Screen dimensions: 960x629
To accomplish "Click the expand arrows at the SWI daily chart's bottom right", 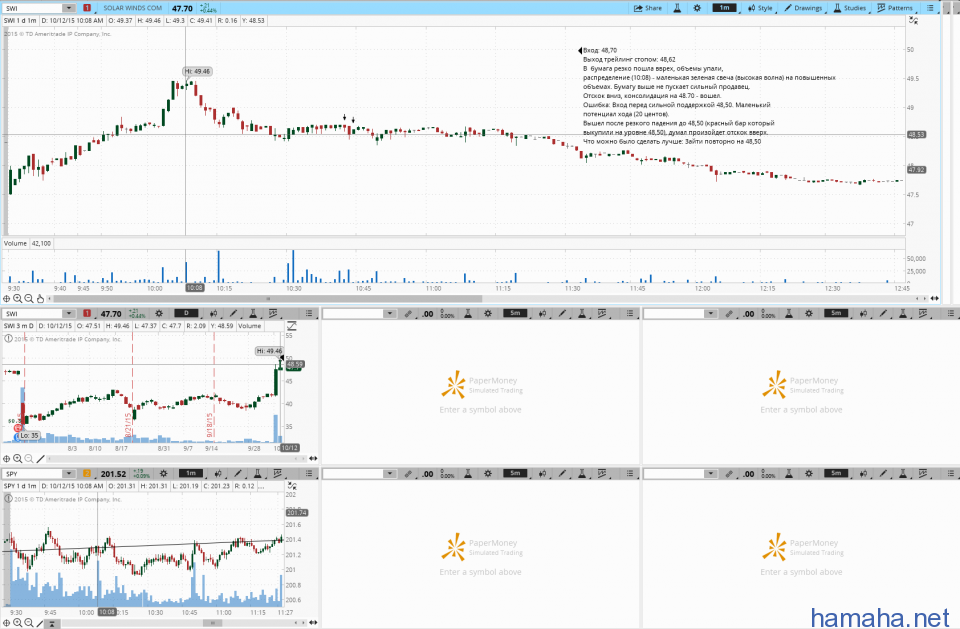I will 313,459.
